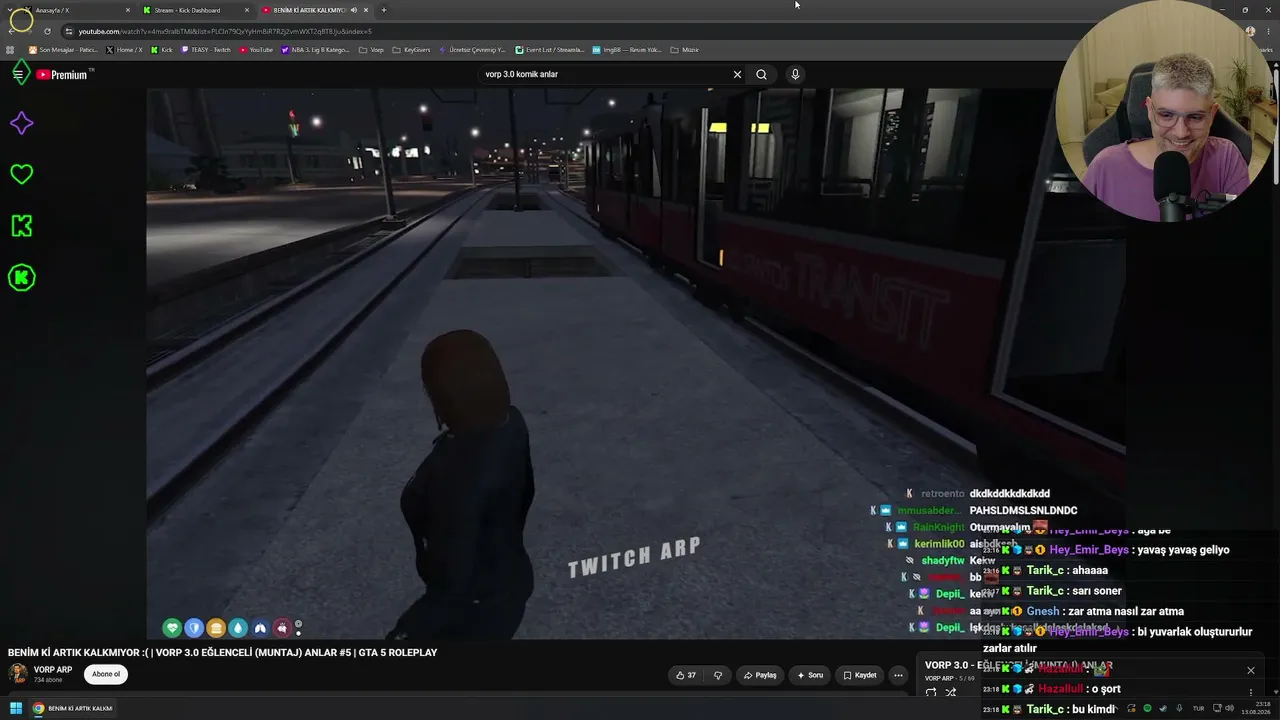Click the video title text BENİM Kİ ARTIK KALKMIYOR

[222, 653]
